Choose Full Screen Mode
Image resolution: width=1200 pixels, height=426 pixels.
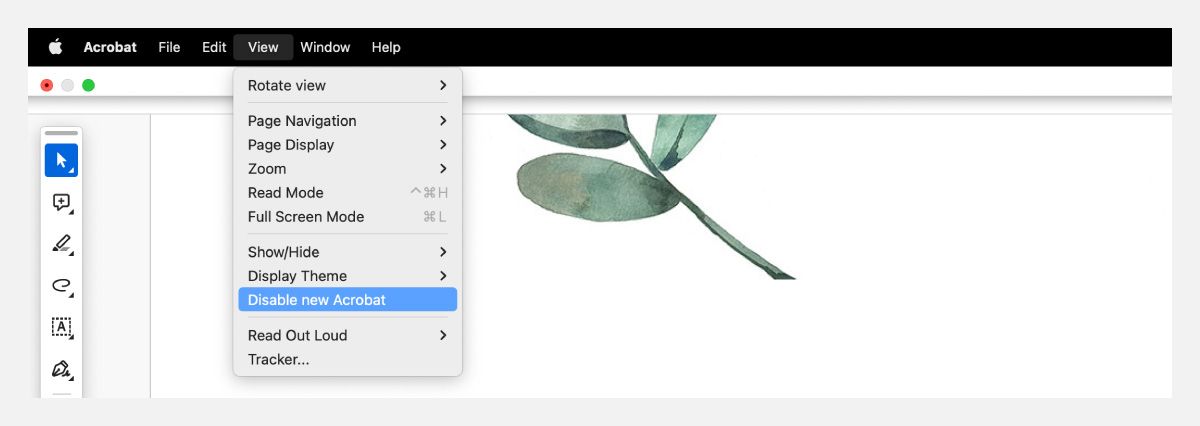click(x=348, y=217)
